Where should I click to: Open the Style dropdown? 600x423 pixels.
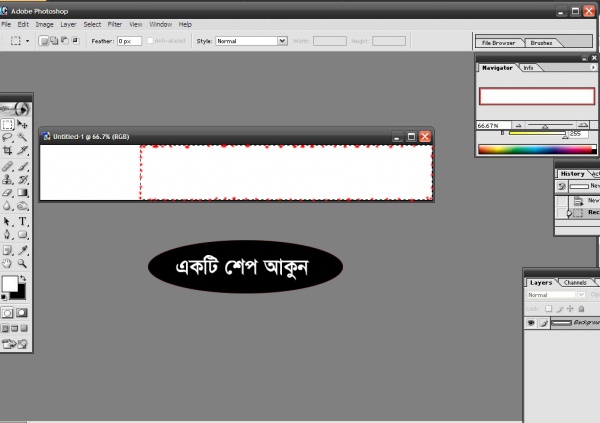(282, 41)
